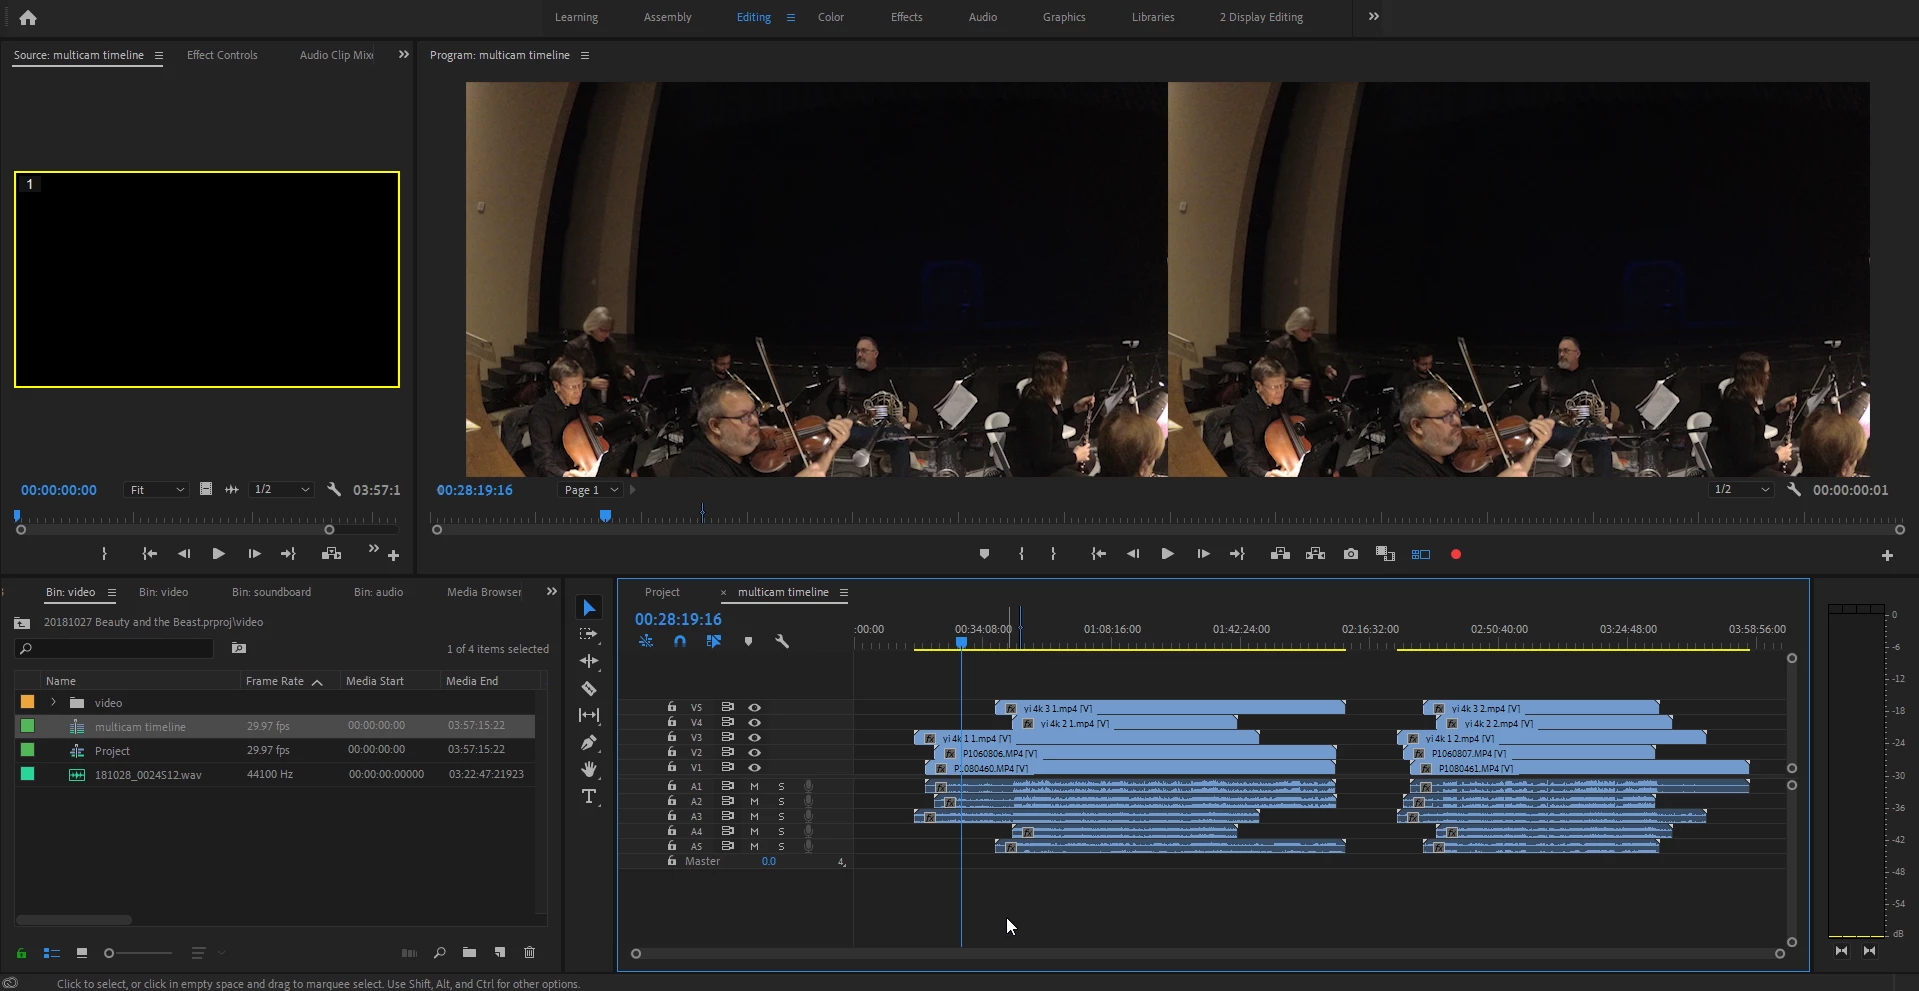Click the orange label swatch for video bin
Viewport: 1919px width, 991px height.
pyautogui.click(x=28, y=702)
